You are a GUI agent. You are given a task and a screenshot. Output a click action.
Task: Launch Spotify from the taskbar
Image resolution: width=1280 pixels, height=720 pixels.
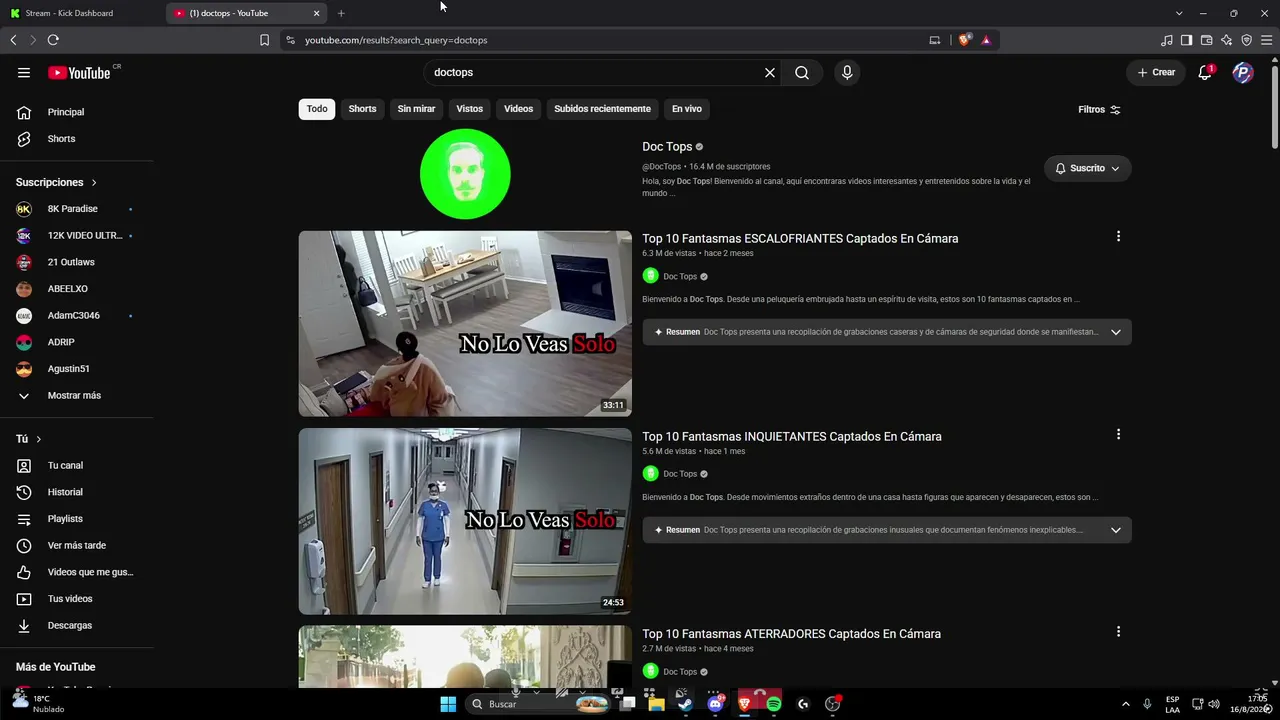(x=774, y=704)
